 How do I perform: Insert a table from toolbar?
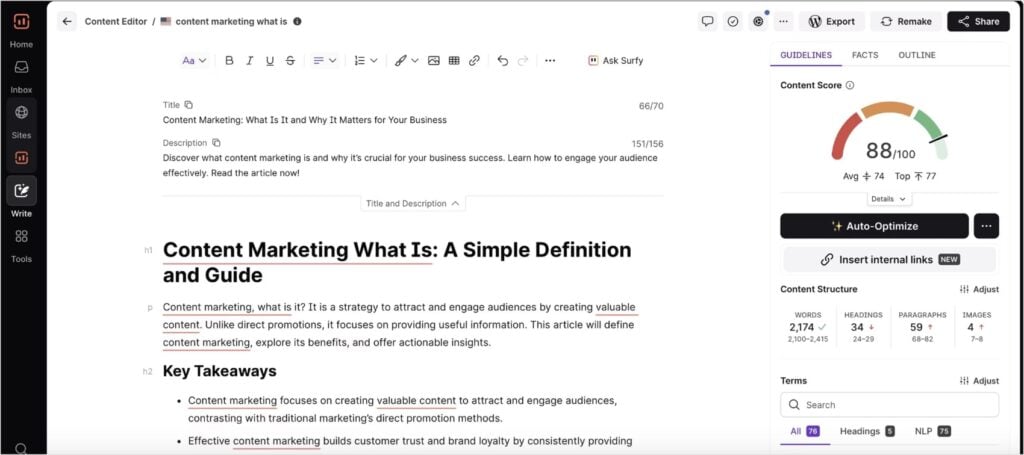[454, 61]
